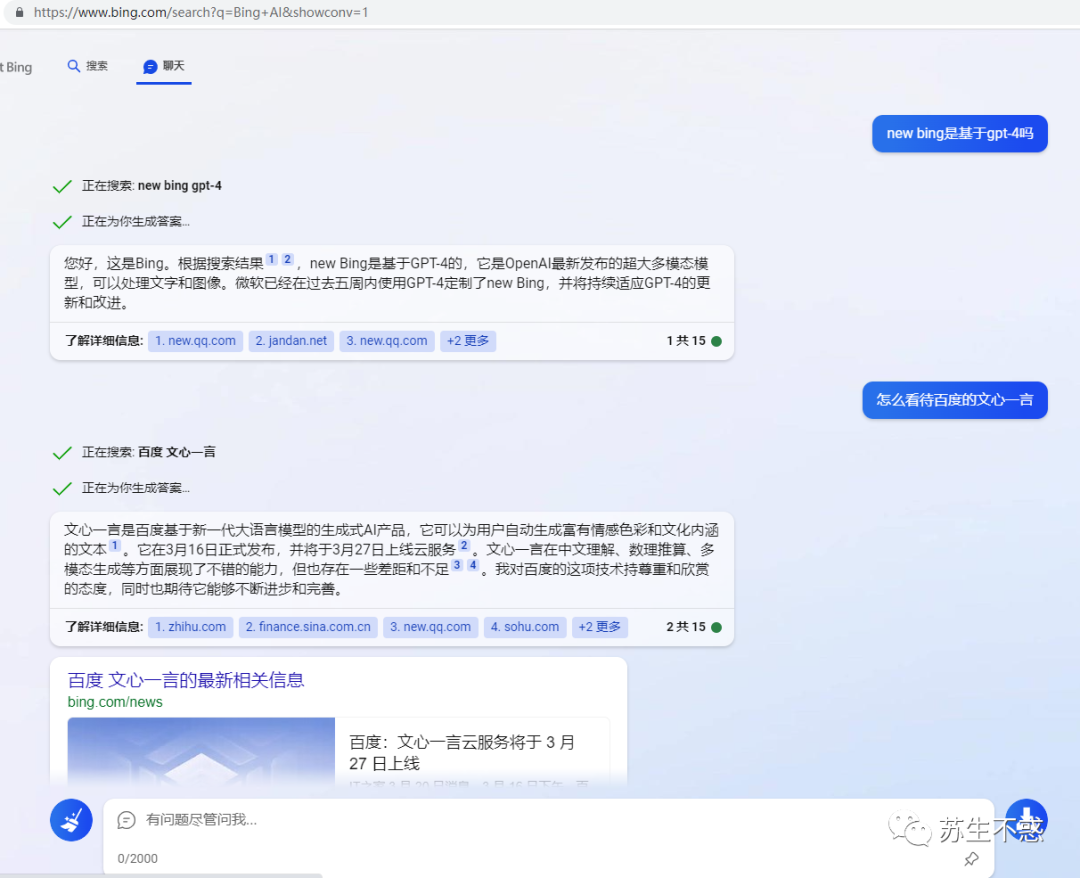This screenshot has height=878, width=1080.
Task: Open the bing.com/news link
Action: [x=115, y=702]
